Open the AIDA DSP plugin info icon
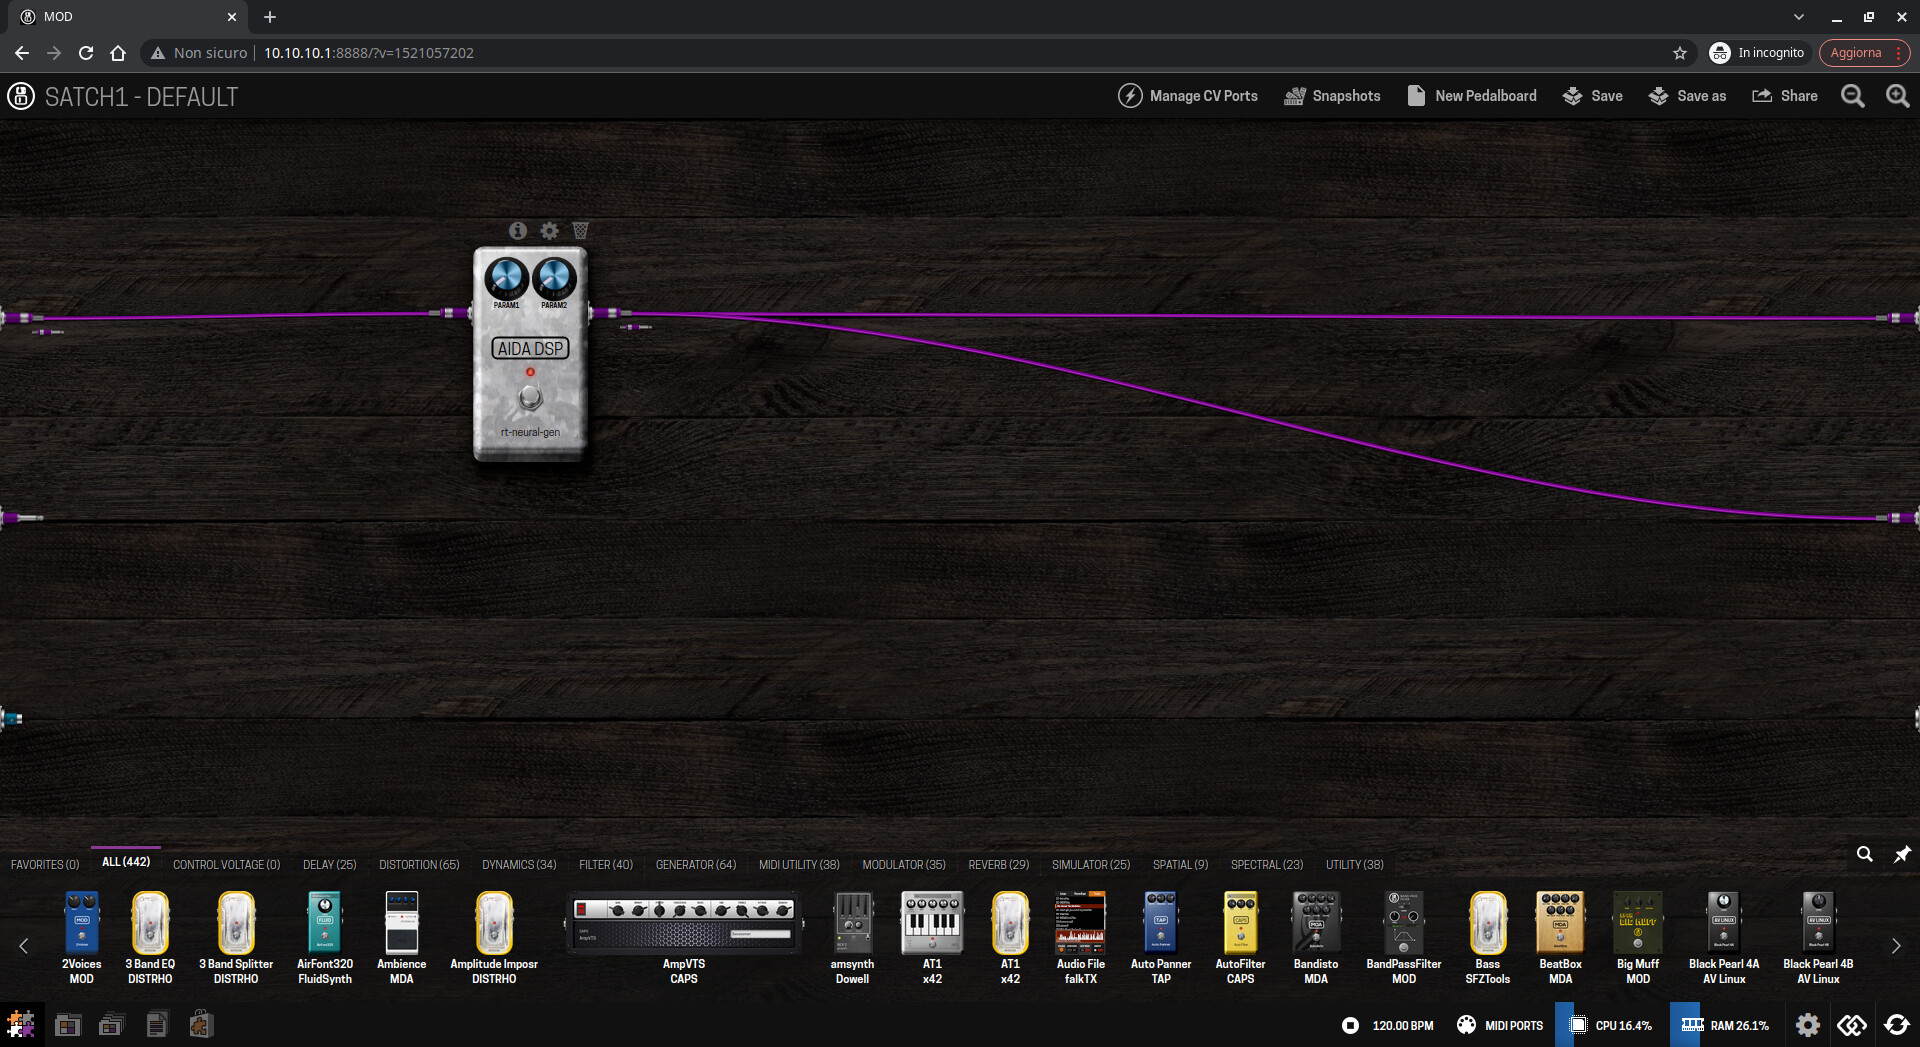 [x=517, y=231]
